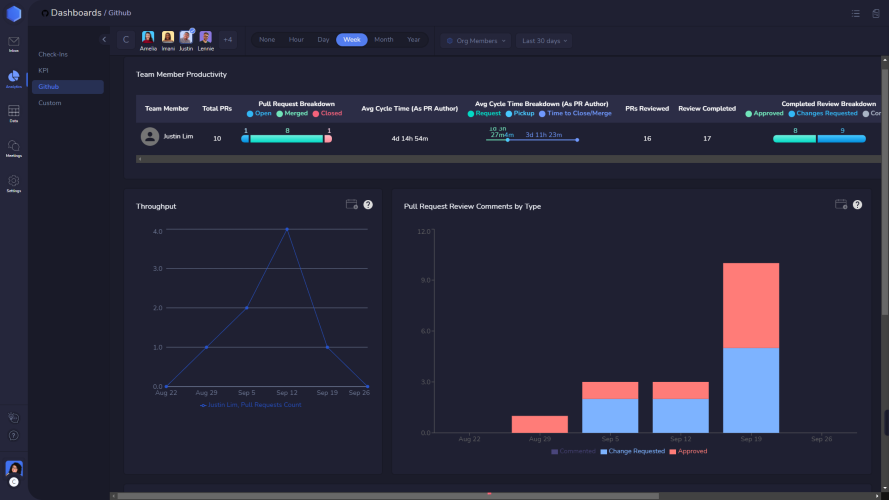Click the productivity table horizontal scrollbar
The width and height of the screenshot is (889, 500).
coord(509,159)
